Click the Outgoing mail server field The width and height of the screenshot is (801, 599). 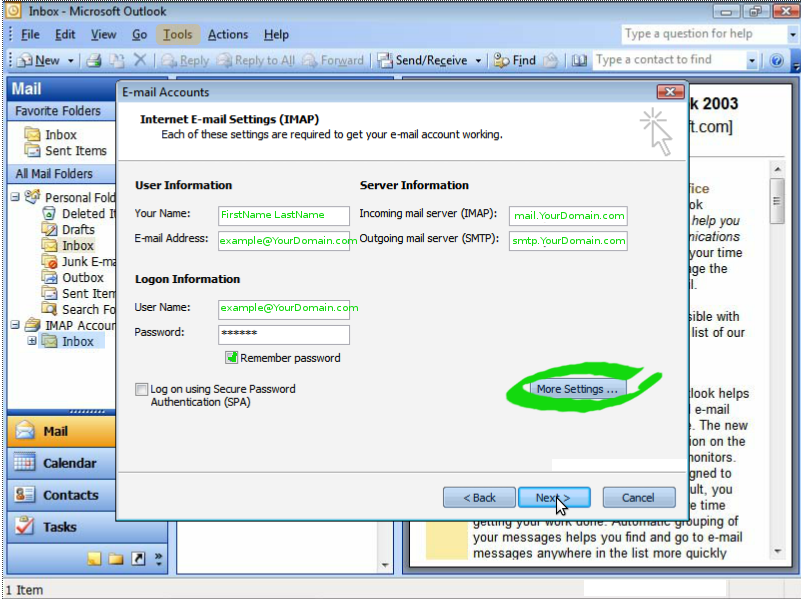(x=568, y=241)
